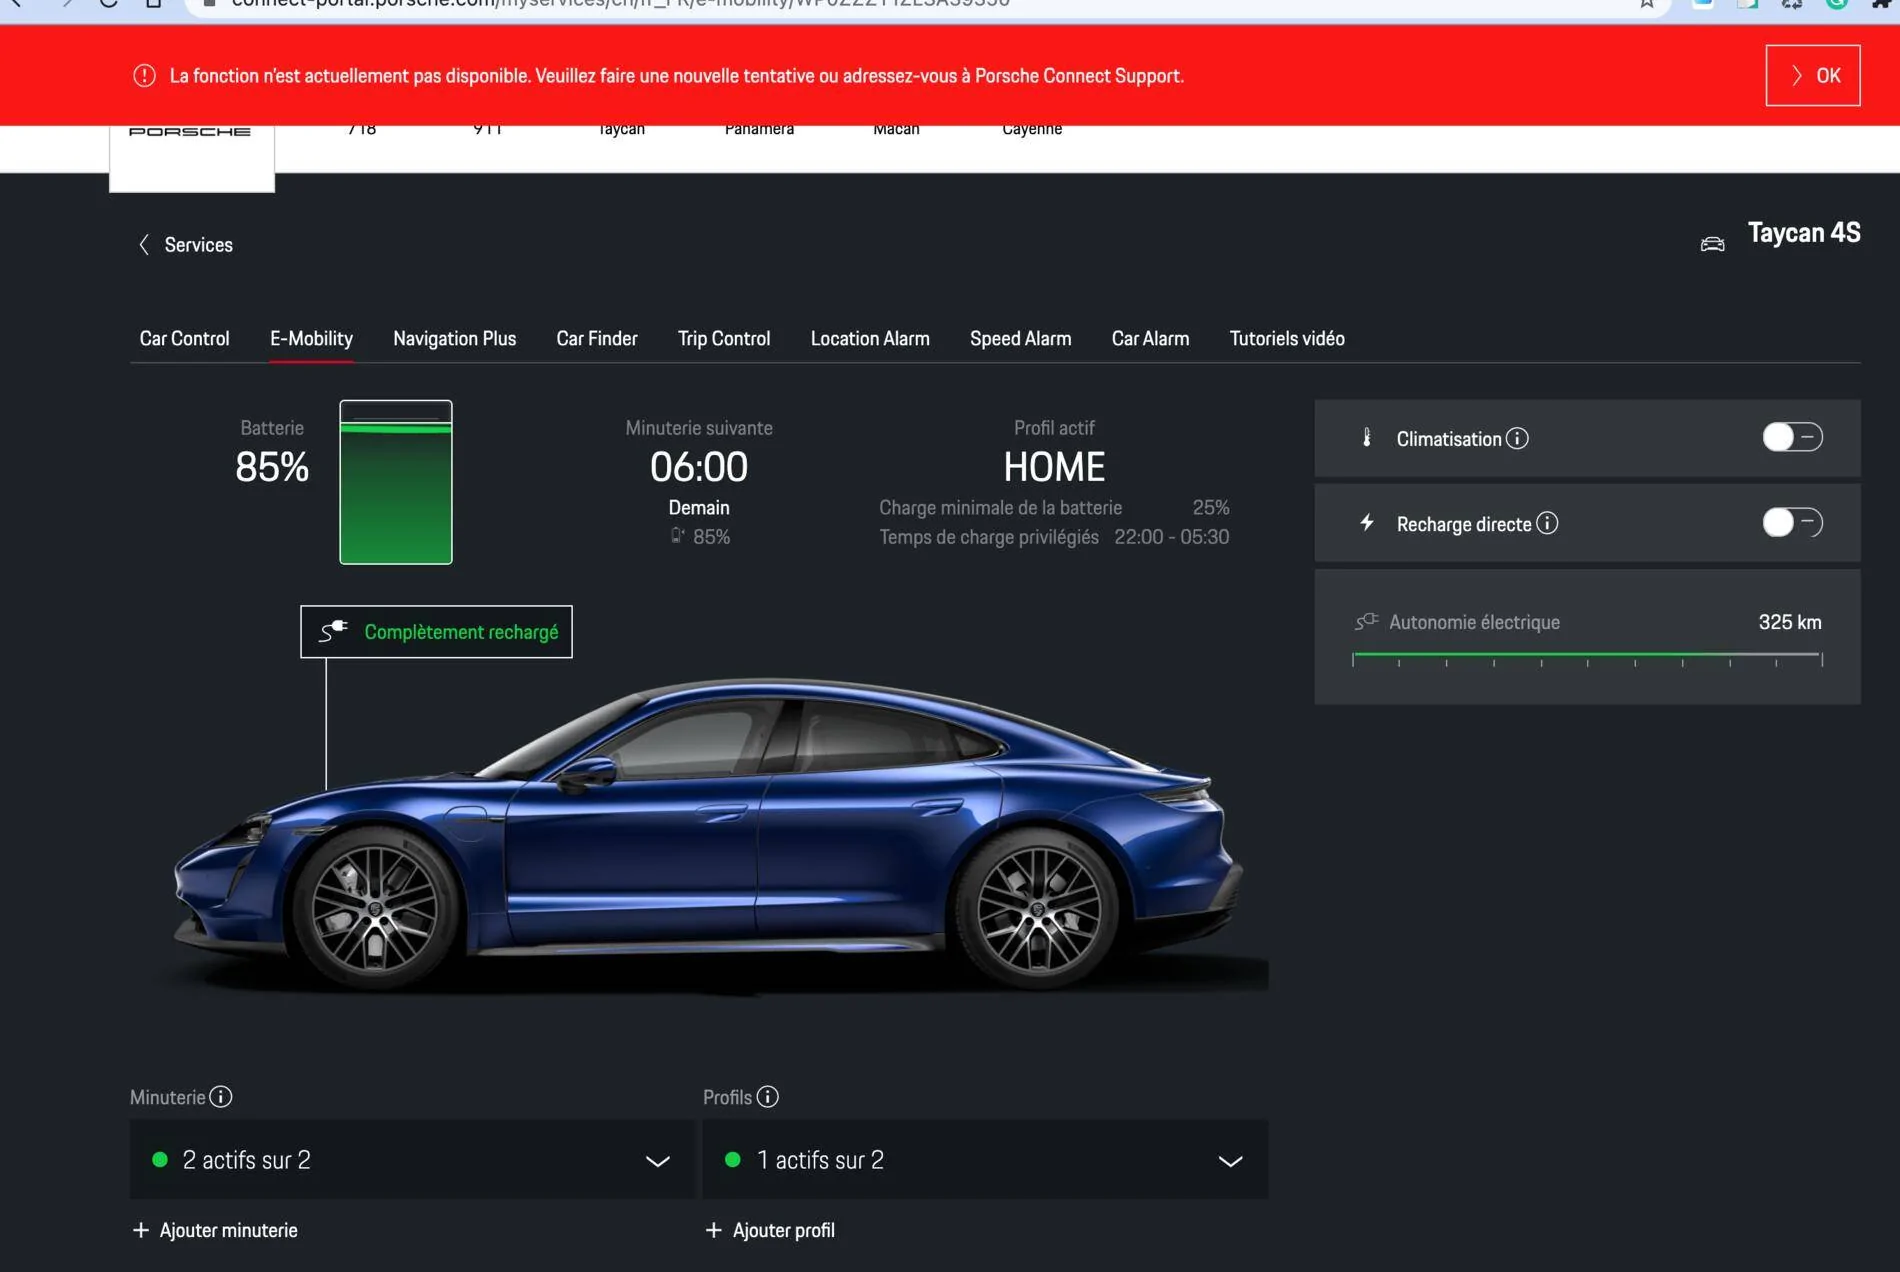Viewport: 1900px width, 1272px height.
Task: Switch to Trip Control tab
Action: pos(724,339)
